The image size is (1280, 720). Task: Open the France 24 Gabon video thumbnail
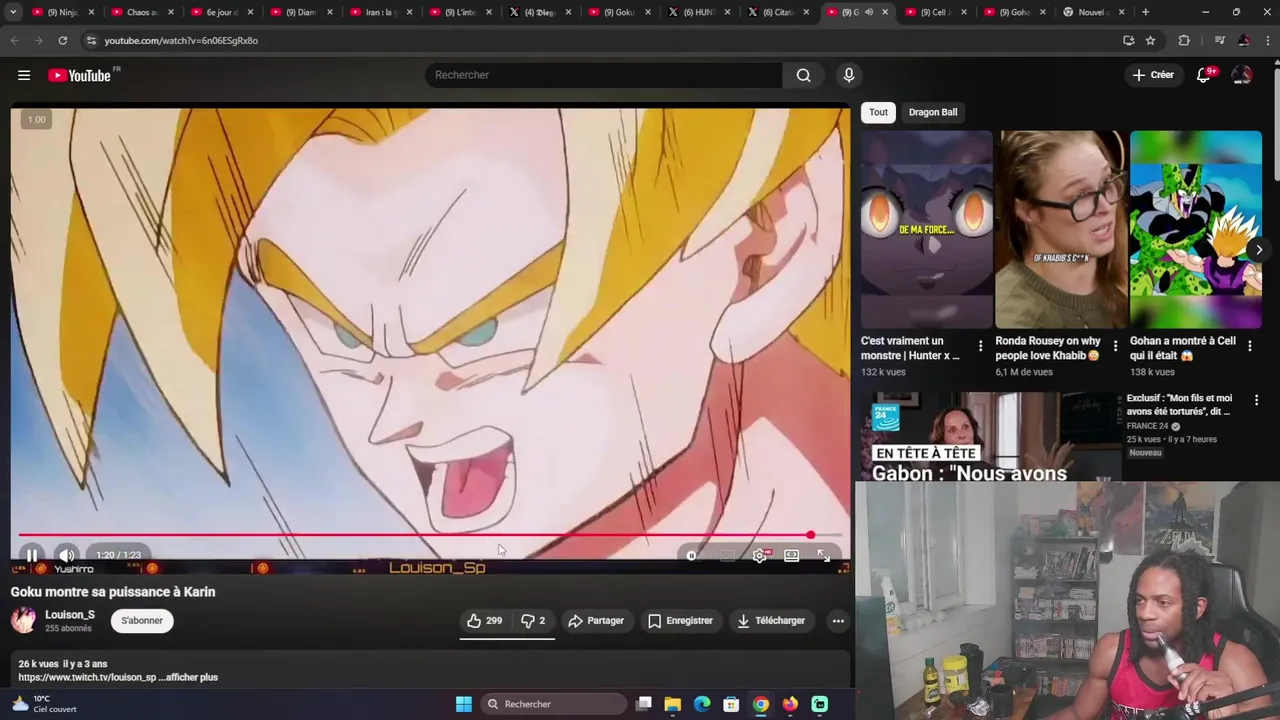[989, 437]
